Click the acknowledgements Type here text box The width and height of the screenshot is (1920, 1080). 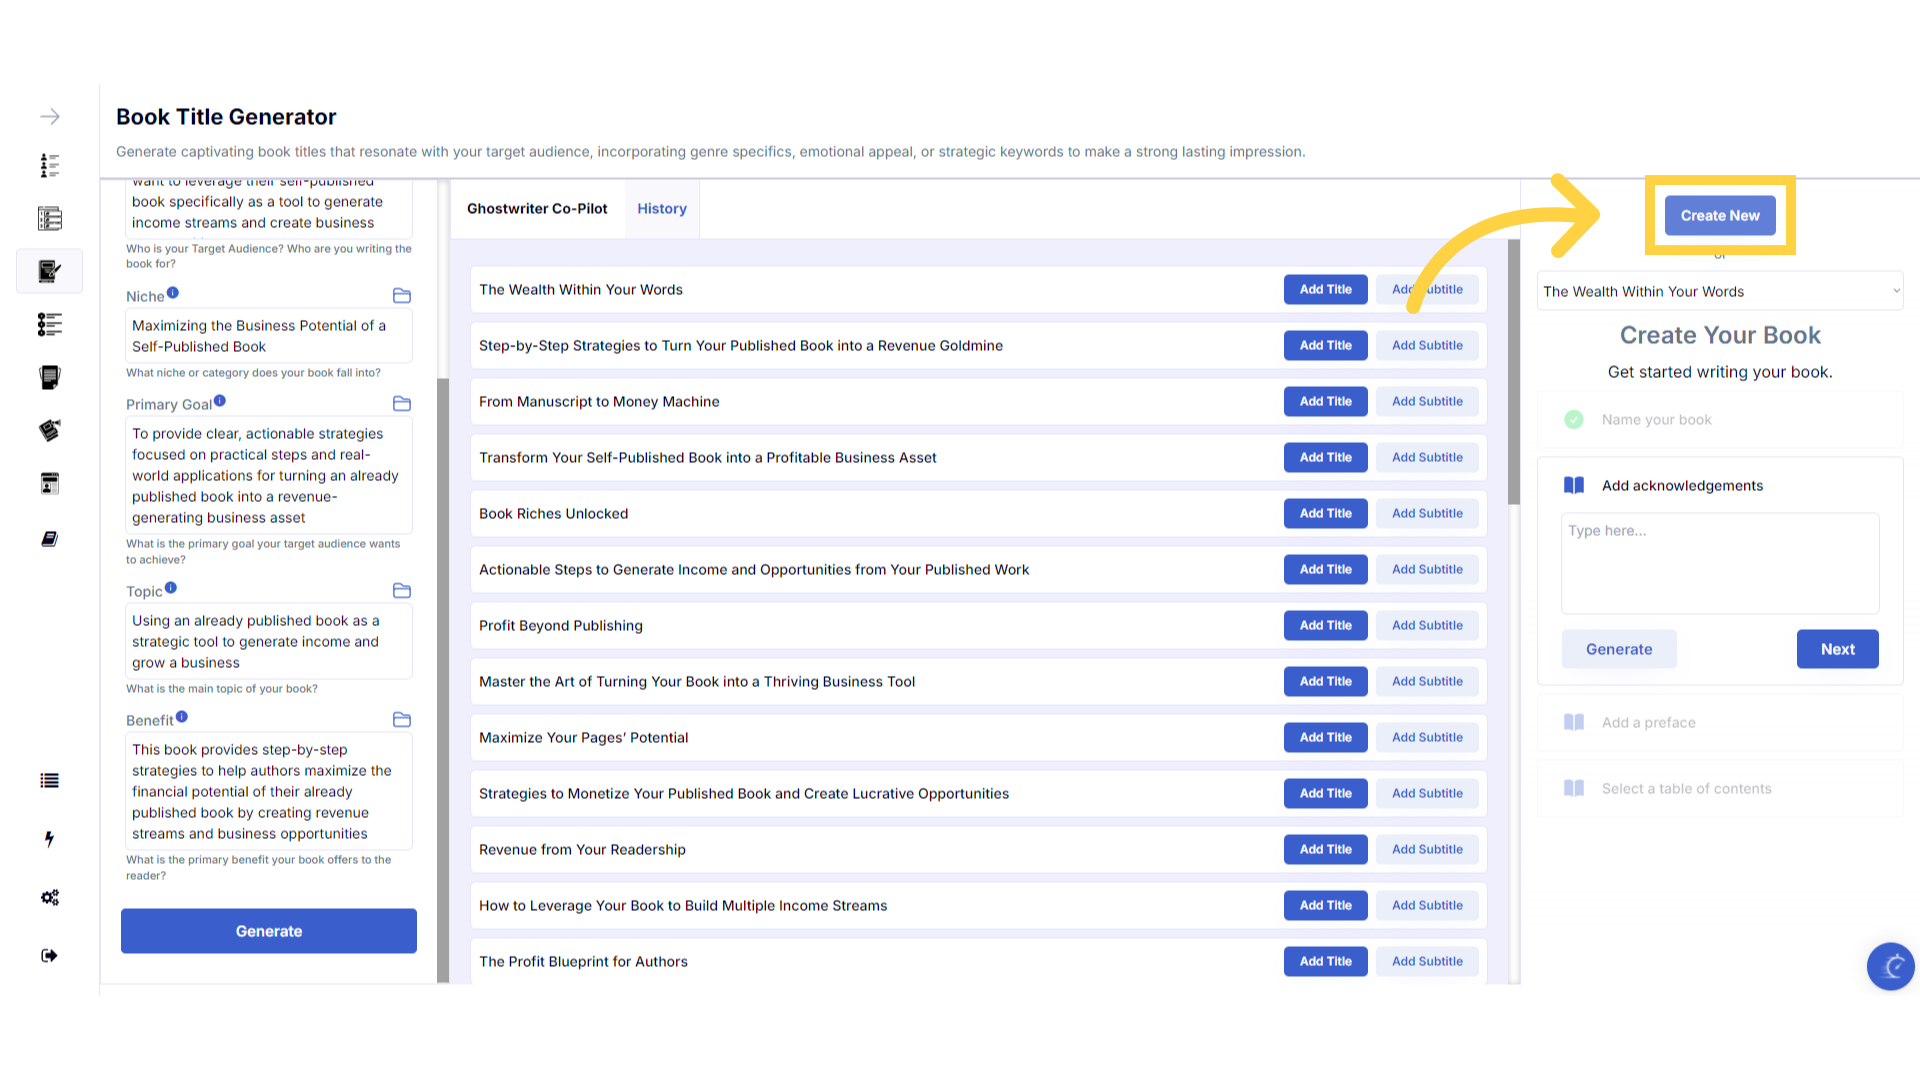coord(1719,563)
